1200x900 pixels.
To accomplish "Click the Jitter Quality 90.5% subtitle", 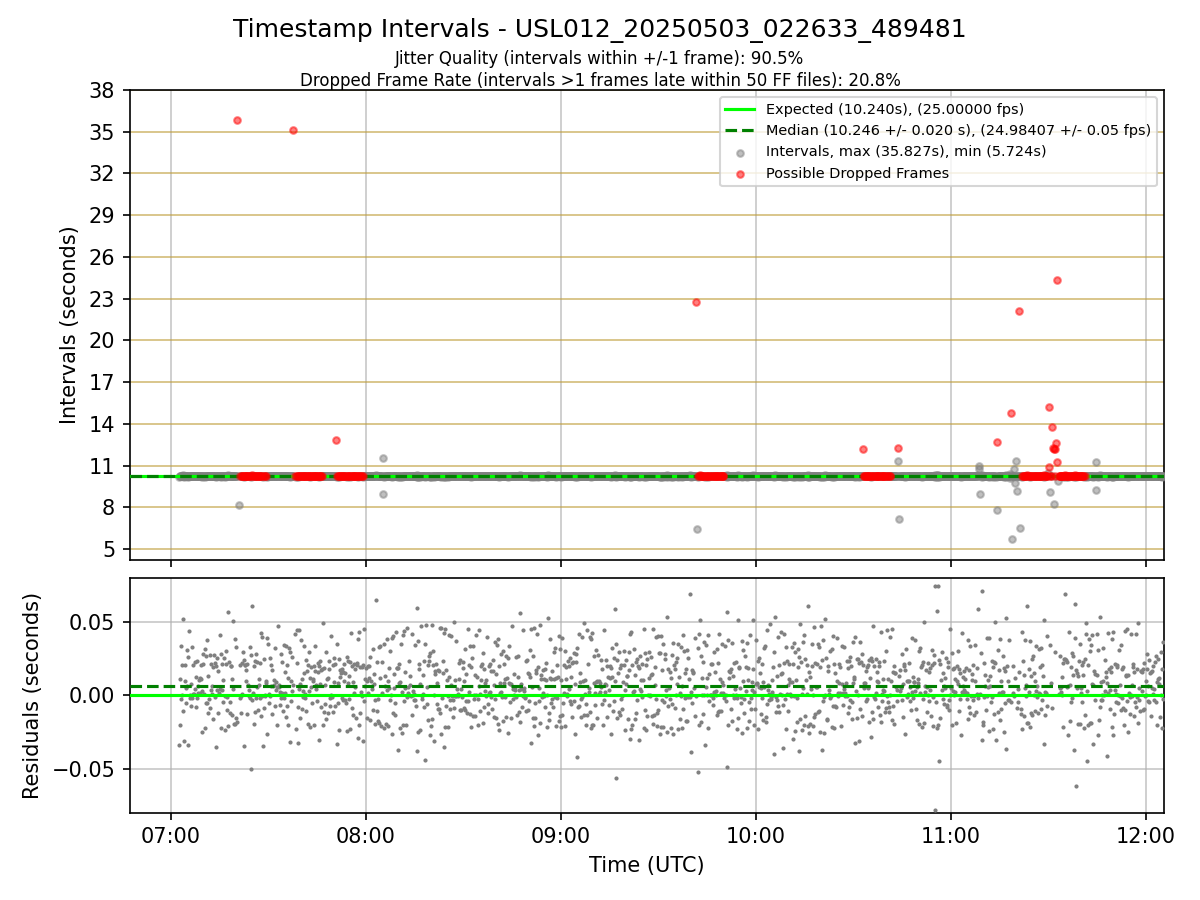I will (599, 58).
